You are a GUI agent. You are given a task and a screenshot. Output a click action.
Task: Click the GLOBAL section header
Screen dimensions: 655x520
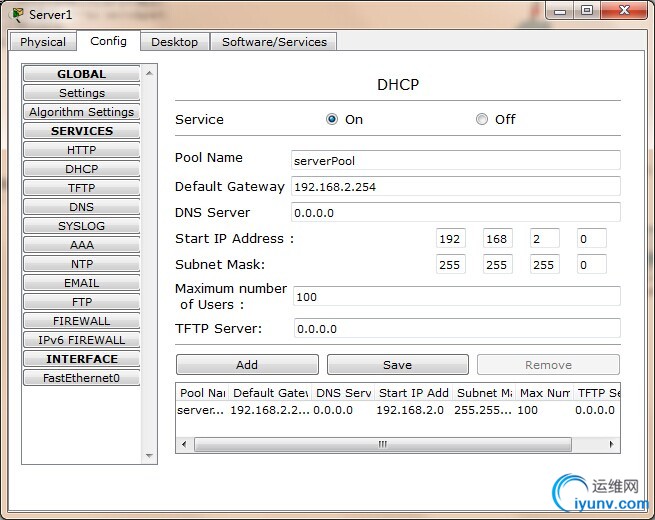[x=81, y=74]
